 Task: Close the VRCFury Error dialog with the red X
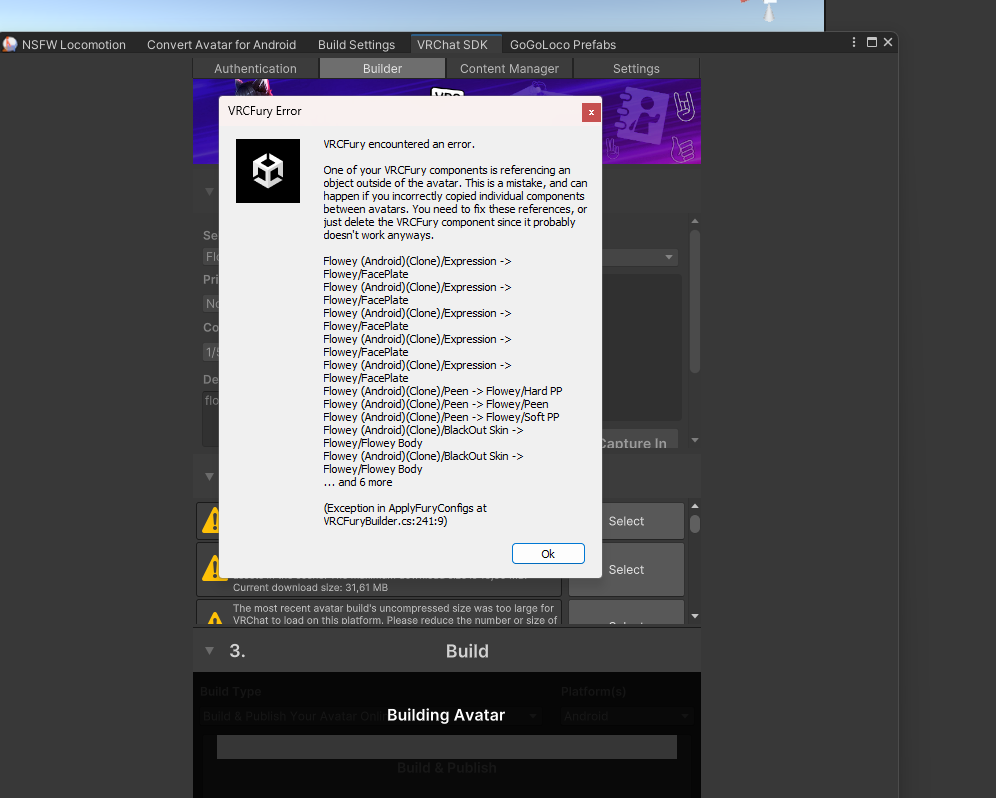coord(591,112)
